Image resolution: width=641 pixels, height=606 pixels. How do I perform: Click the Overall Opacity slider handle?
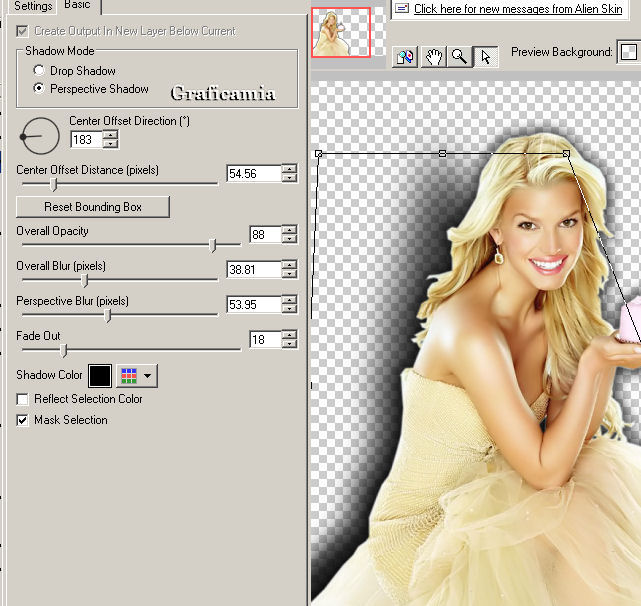tap(212, 245)
